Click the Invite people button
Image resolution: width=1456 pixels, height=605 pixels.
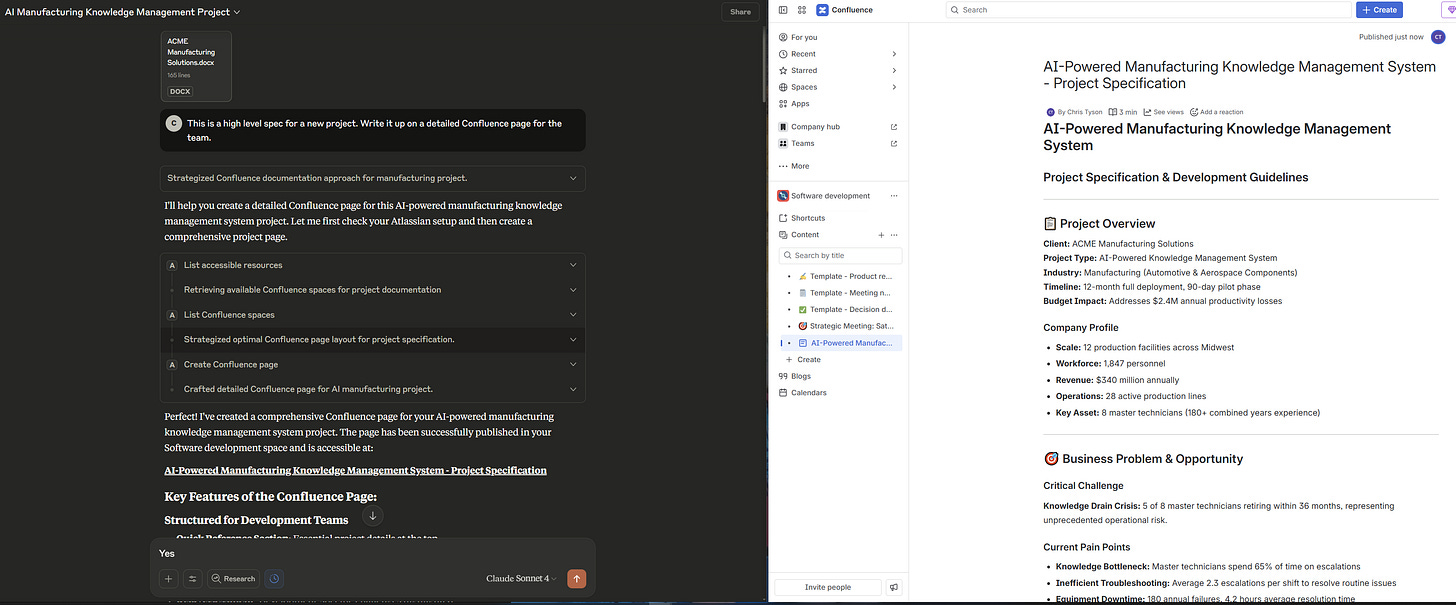pos(827,587)
